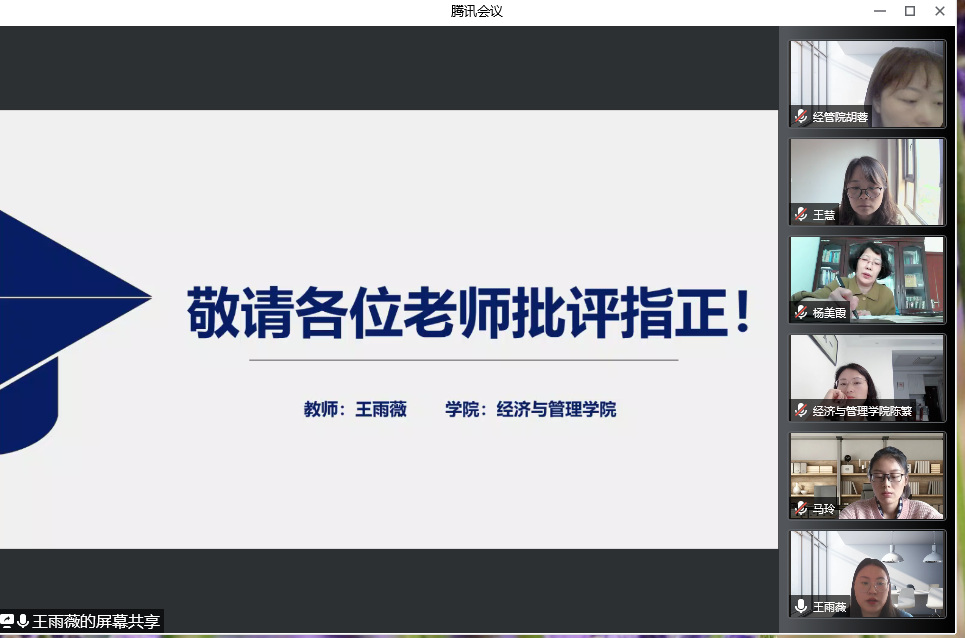
Task: Click the muted mic icon for 杨美雨
Action: 801,312
